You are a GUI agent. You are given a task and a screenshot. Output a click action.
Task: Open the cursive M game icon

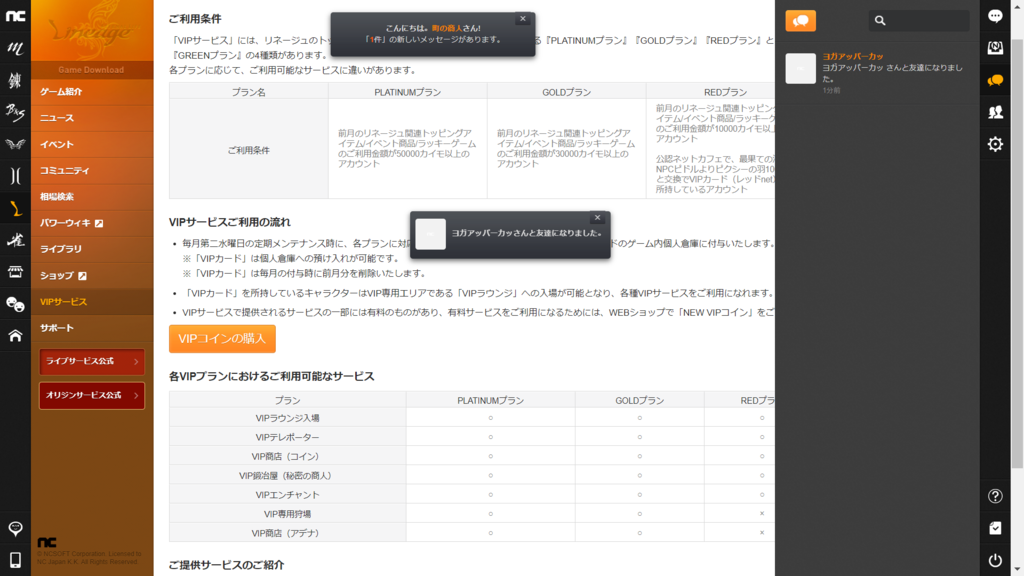click(15, 48)
